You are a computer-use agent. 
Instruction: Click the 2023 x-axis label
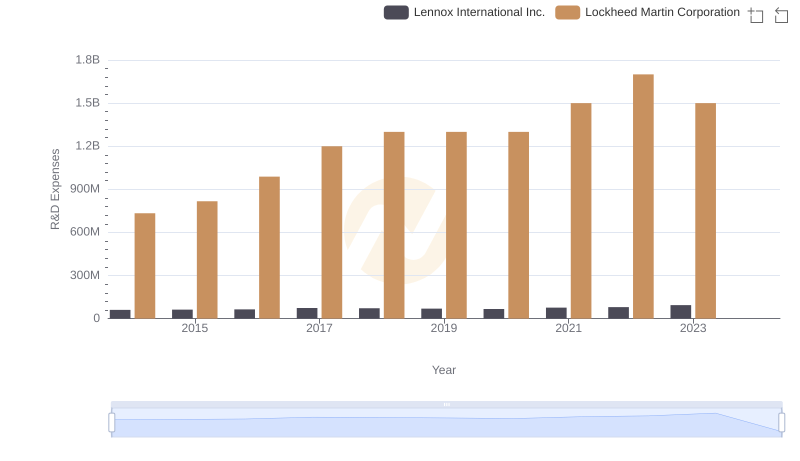693,328
